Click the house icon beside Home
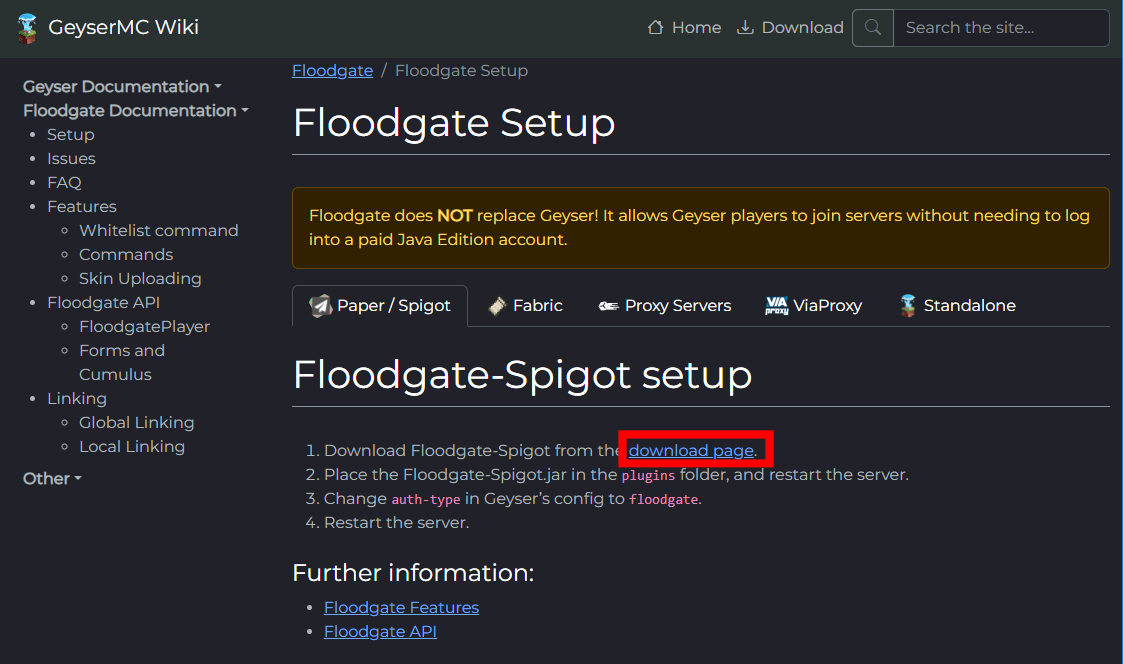 655,27
